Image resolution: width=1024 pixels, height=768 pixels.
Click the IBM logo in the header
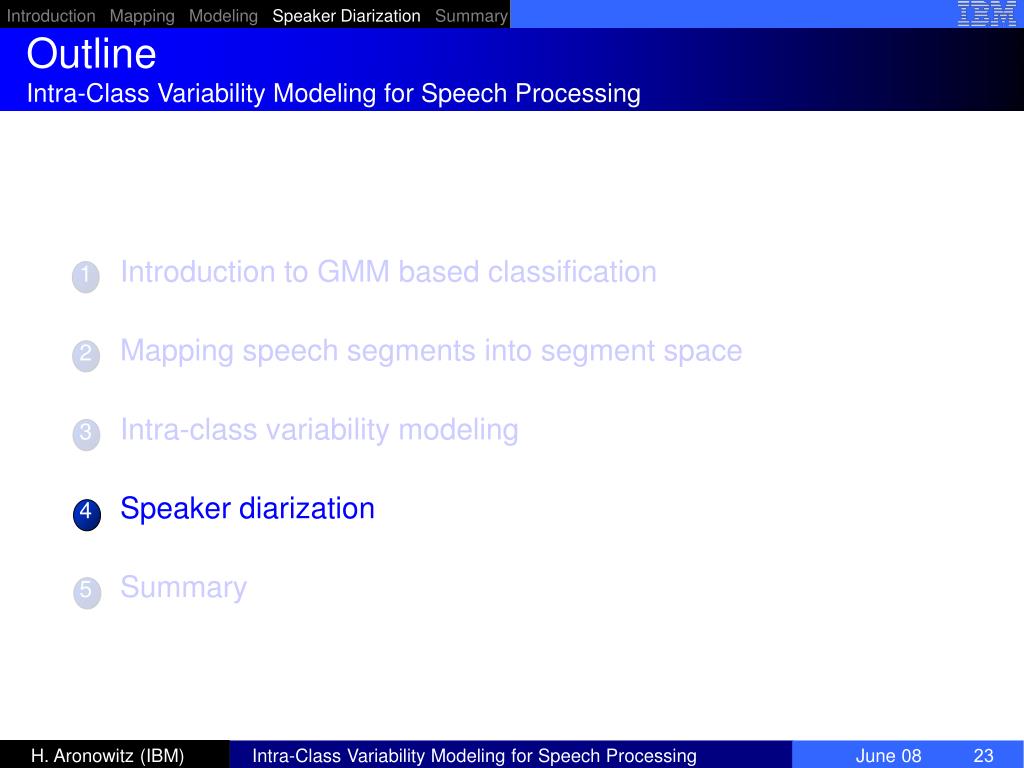click(986, 14)
